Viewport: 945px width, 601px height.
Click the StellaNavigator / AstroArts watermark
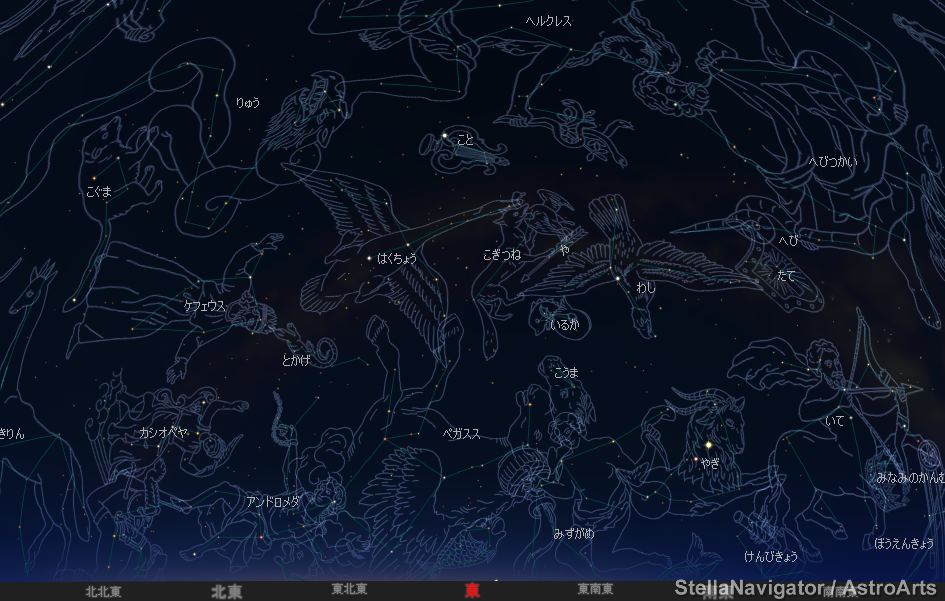click(x=805, y=588)
